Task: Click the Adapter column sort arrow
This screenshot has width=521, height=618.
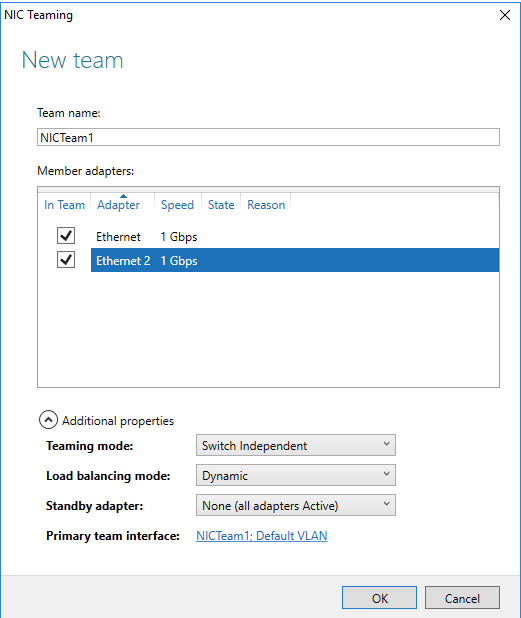Action: tap(123, 196)
